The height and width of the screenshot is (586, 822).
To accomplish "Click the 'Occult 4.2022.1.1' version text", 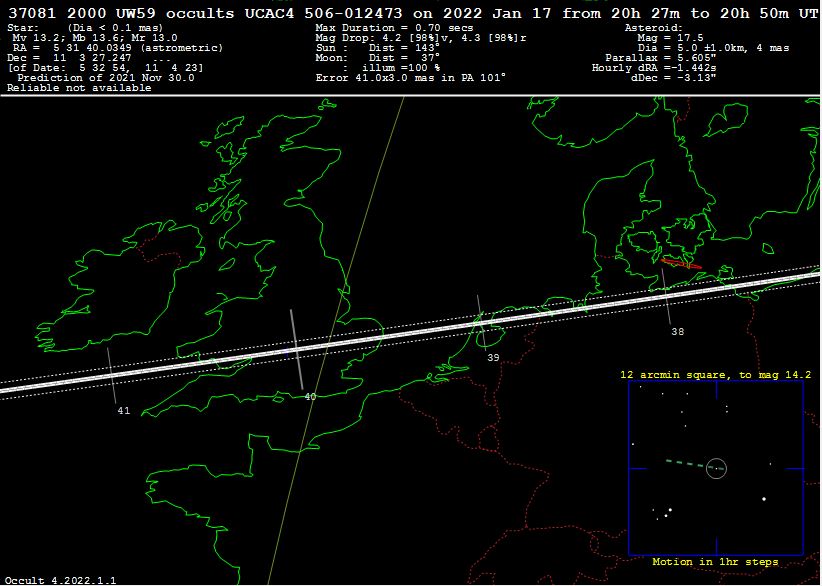I will [59, 579].
